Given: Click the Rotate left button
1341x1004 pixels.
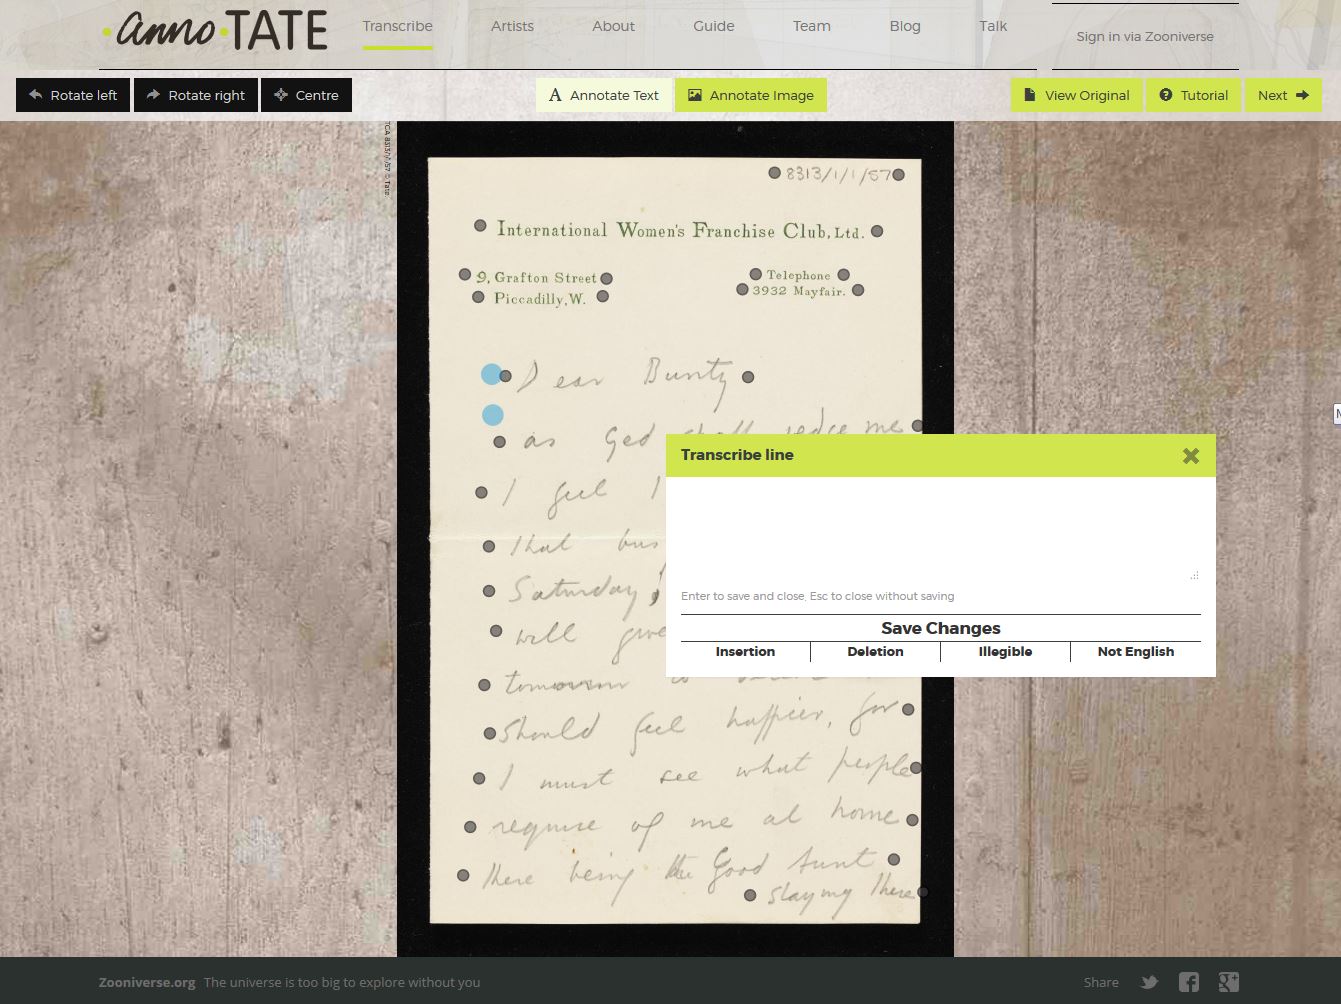Looking at the screenshot, I should pos(73,95).
